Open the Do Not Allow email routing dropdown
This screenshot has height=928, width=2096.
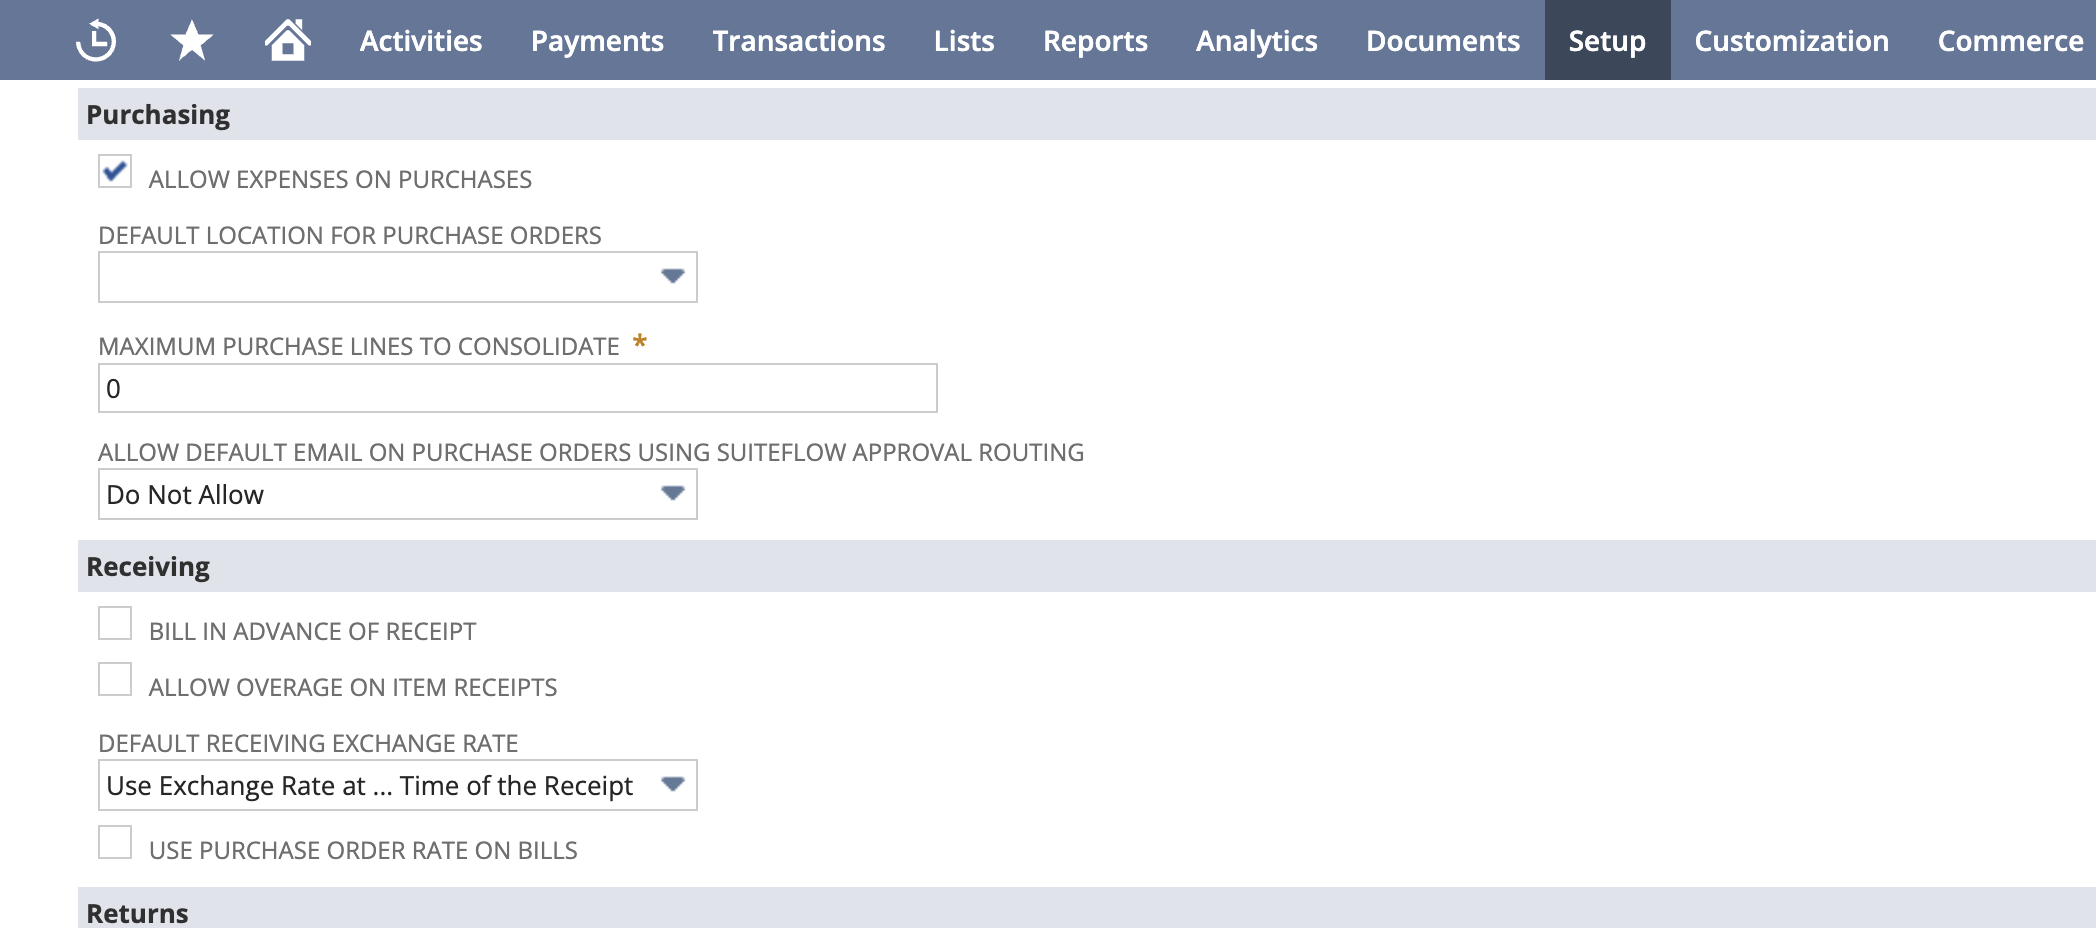398,494
